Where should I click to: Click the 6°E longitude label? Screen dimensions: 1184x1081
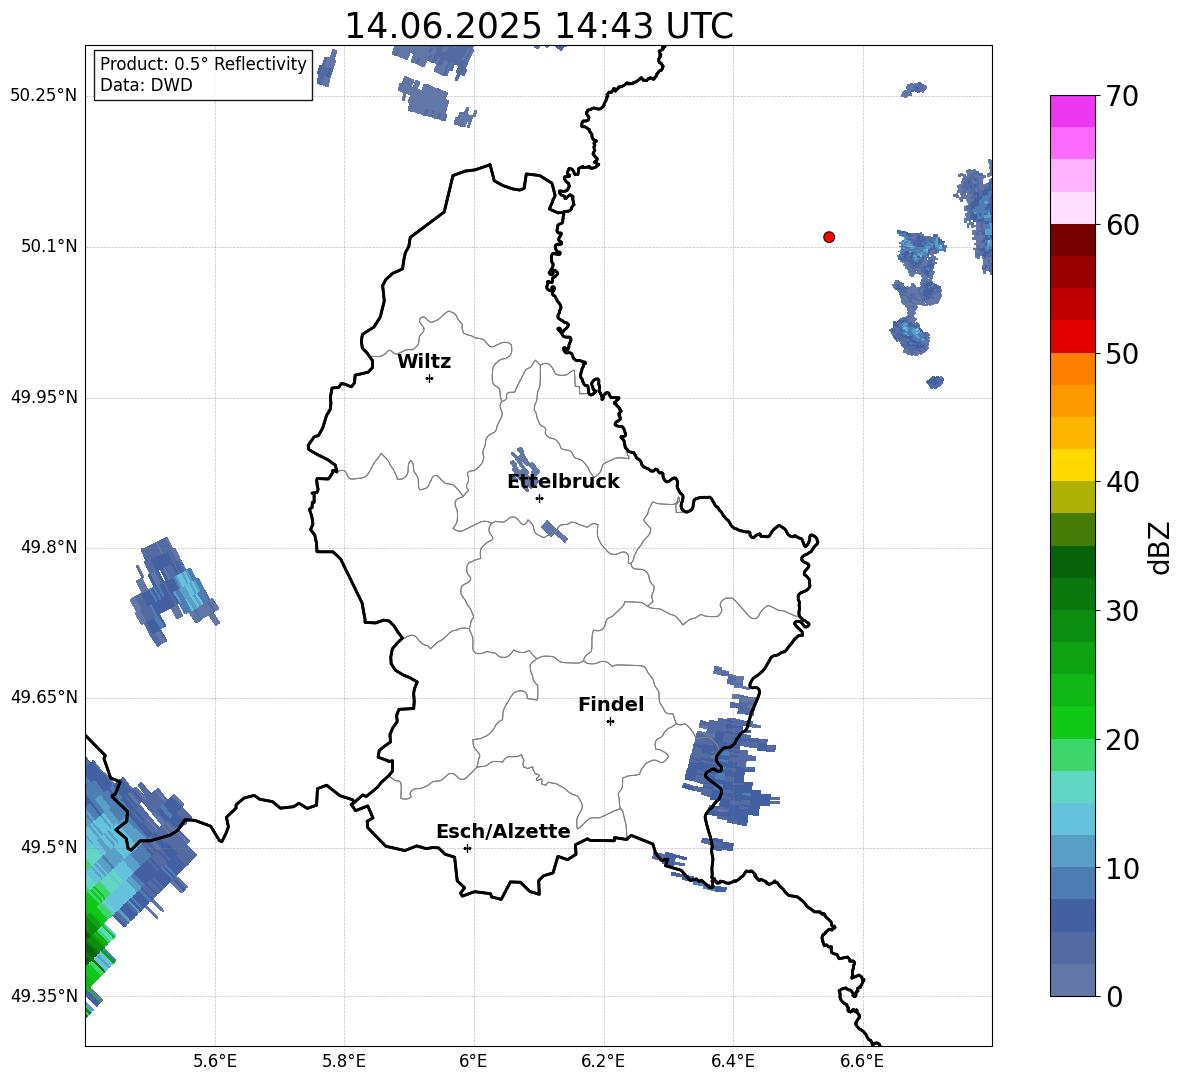[x=473, y=1061]
